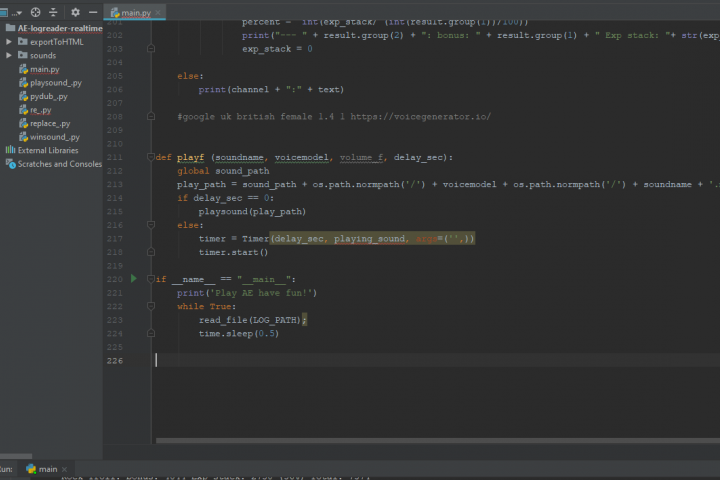Close the main.py editor tab

pos(158,12)
